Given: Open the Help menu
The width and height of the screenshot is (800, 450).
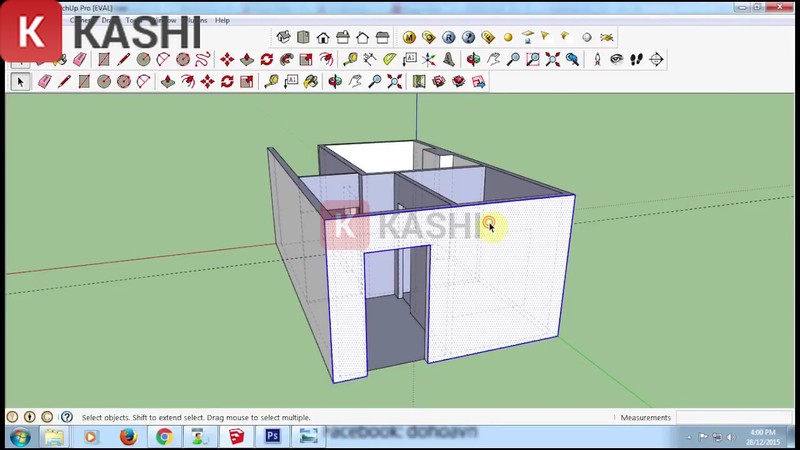Looking at the screenshot, I should 222,20.
